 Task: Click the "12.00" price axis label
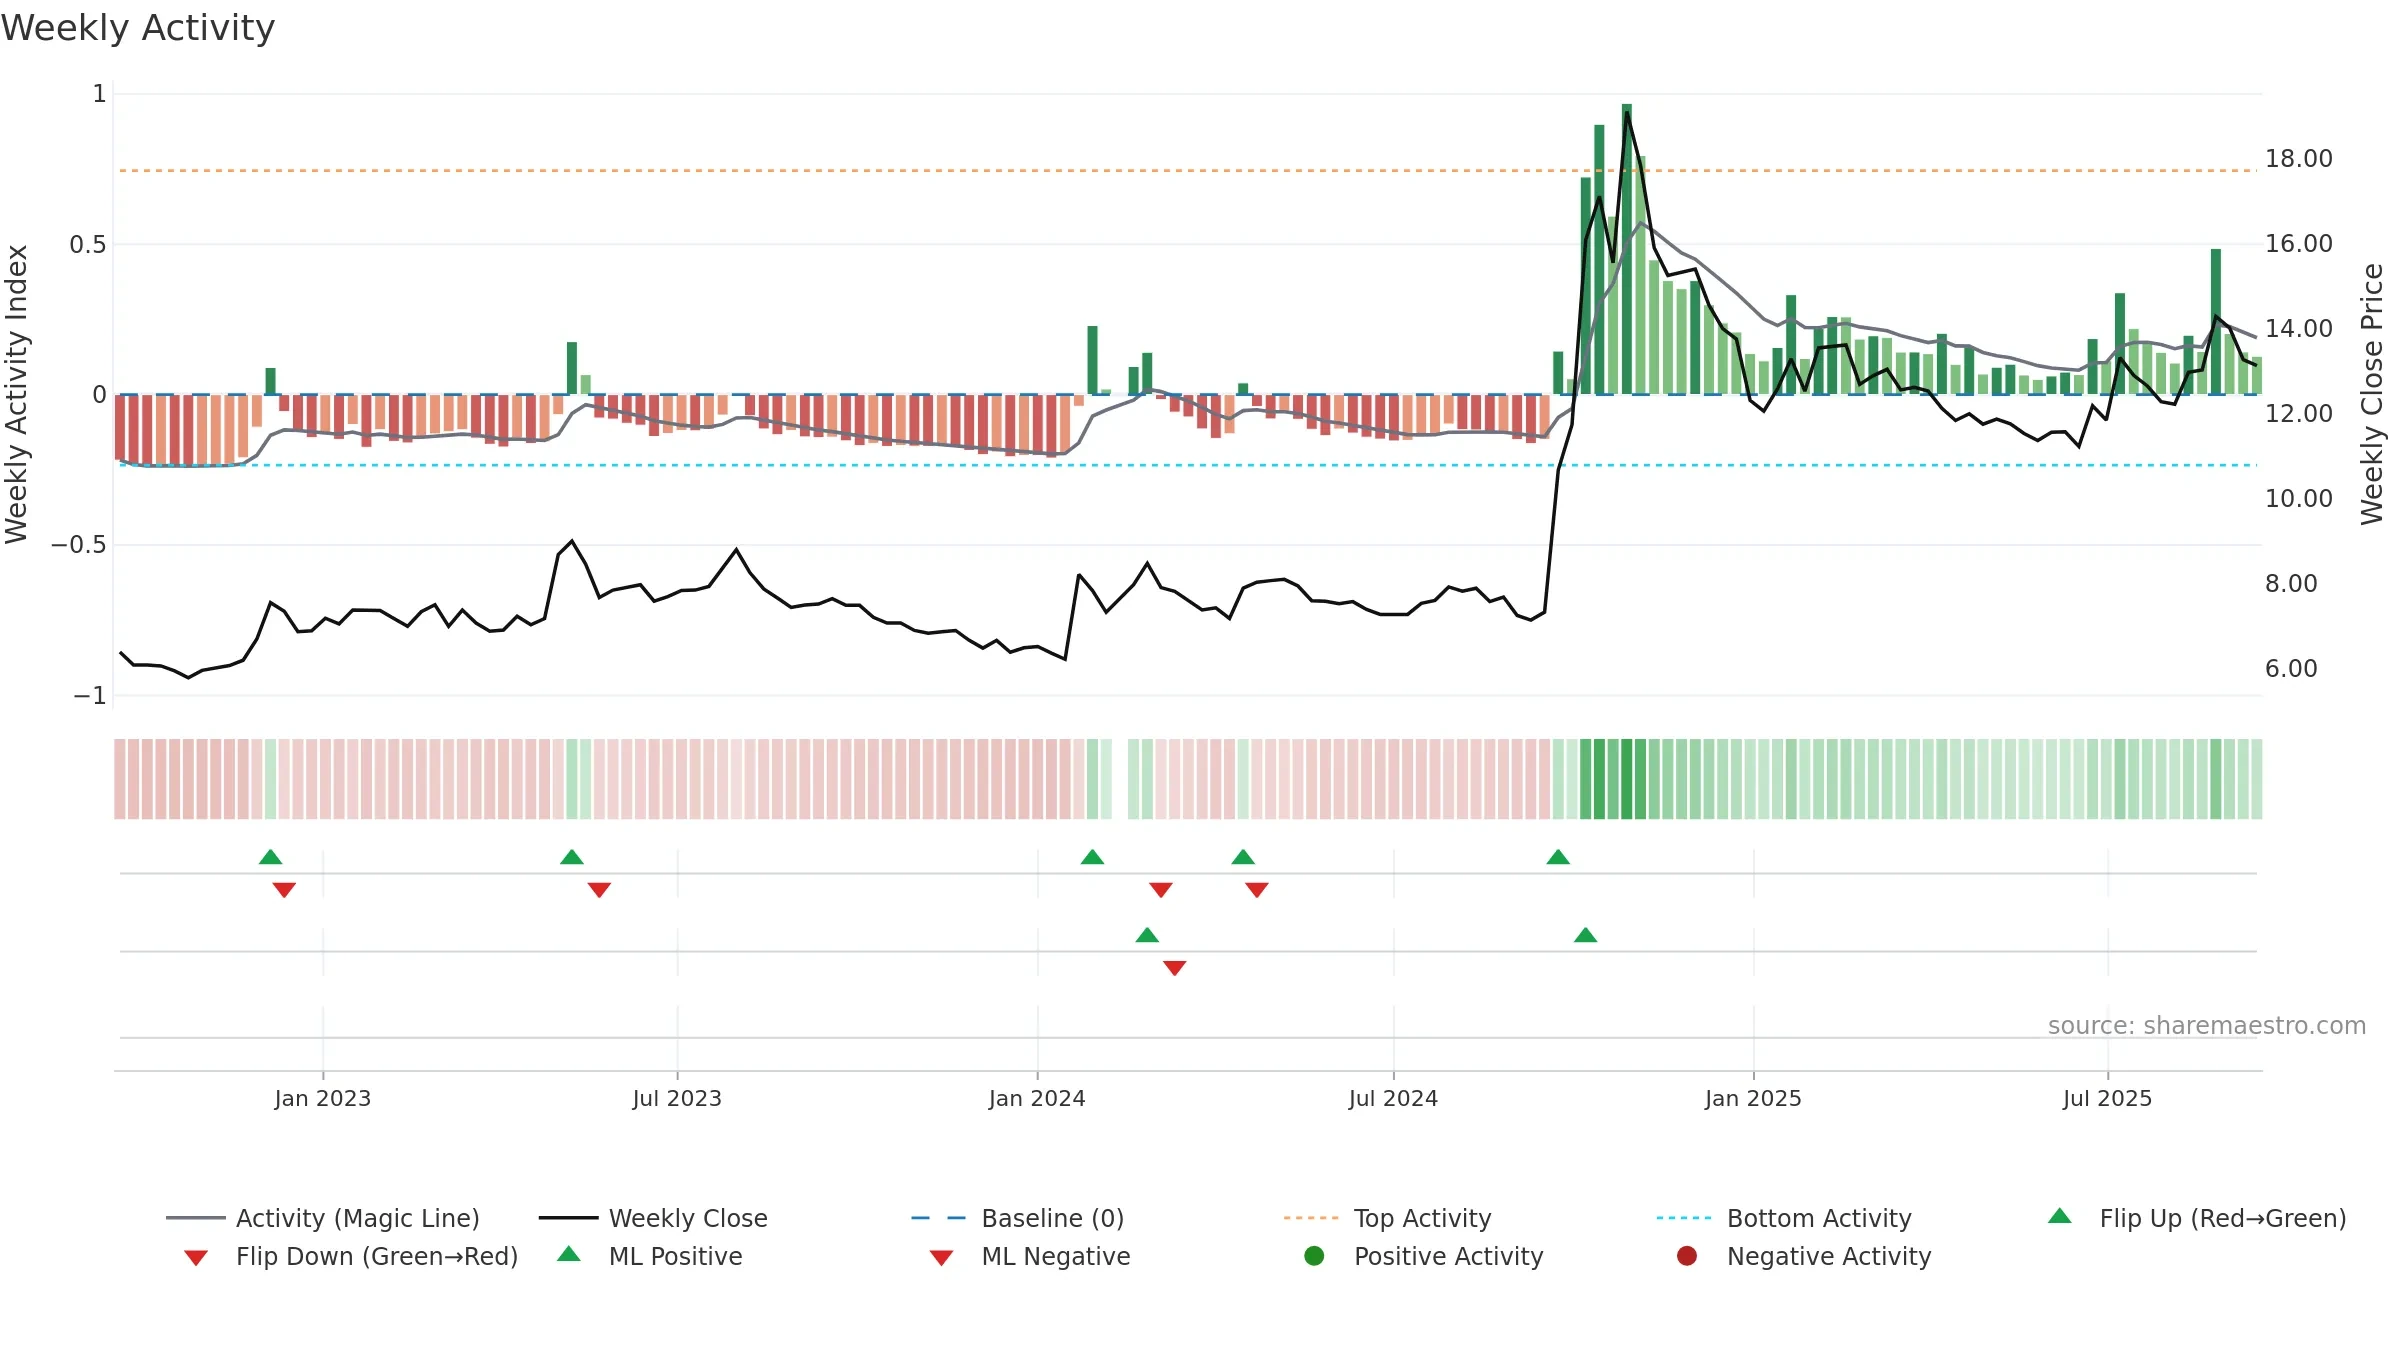click(2298, 414)
